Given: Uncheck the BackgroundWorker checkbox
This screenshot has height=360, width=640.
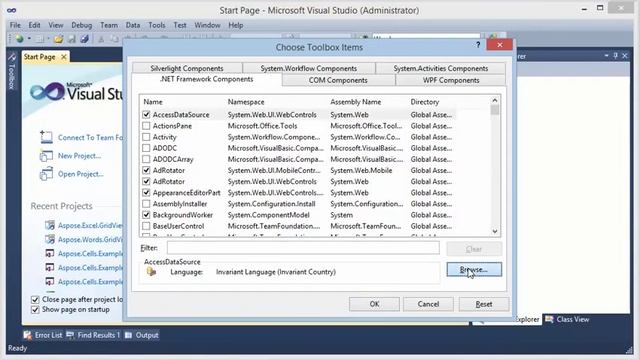Looking at the screenshot, I should pyautogui.click(x=146, y=215).
